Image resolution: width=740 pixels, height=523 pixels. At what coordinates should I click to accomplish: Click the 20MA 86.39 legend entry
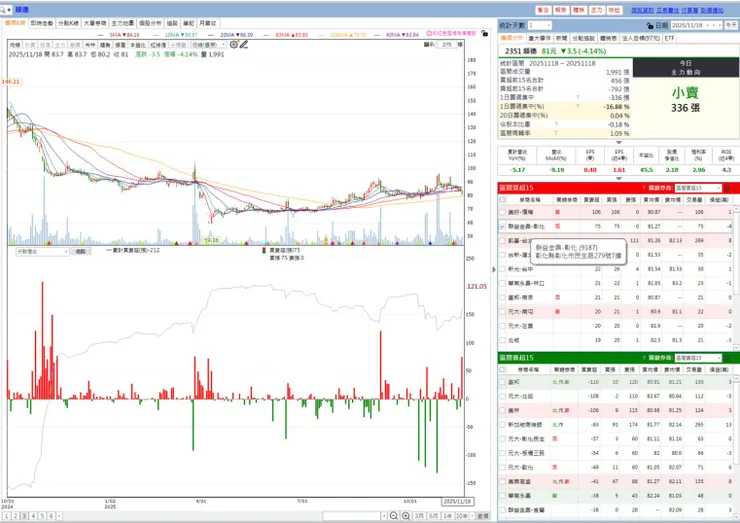(x=230, y=35)
